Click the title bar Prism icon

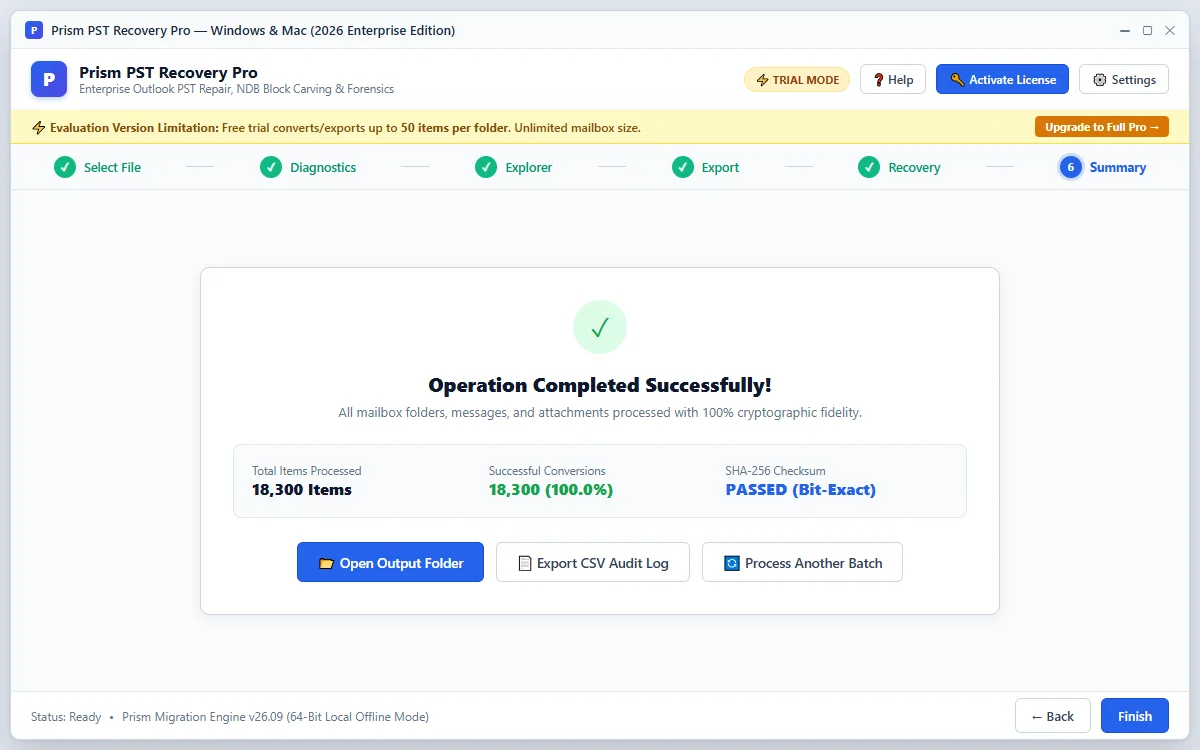33,30
